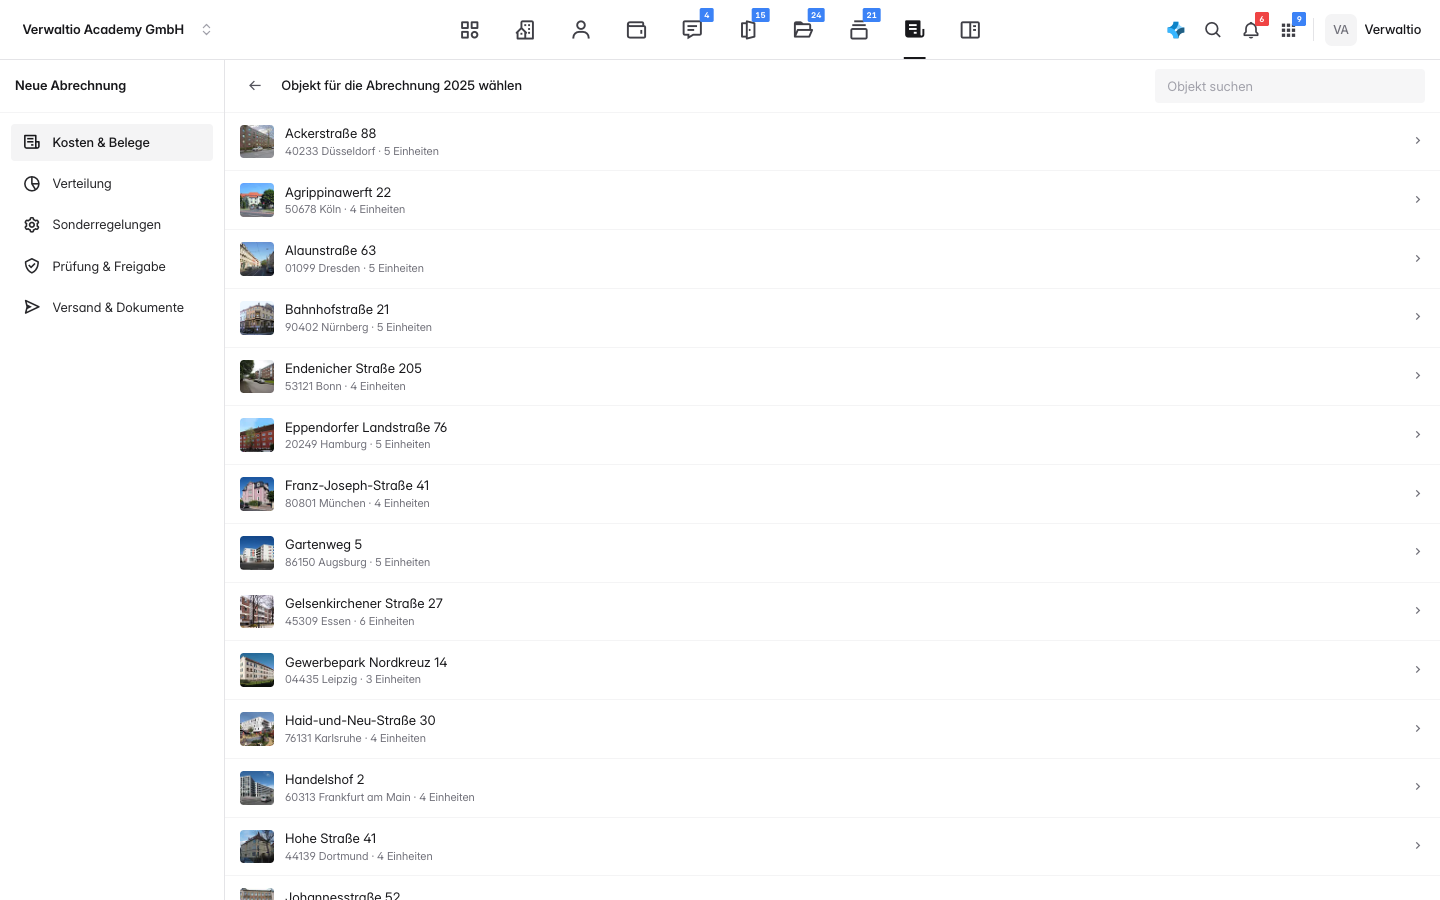Open the apps grid with badge 9
The width and height of the screenshot is (1440, 900).
(1288, 30)
